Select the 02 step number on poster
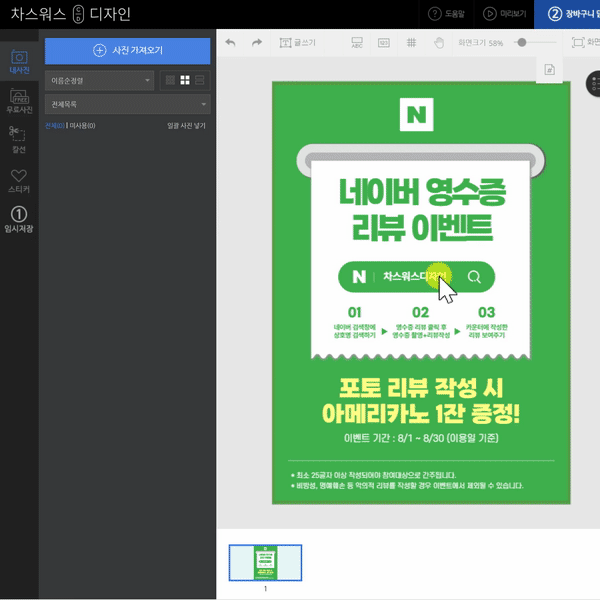The width and height of the screenshot is (600, 600). click(x=420, y=312)
